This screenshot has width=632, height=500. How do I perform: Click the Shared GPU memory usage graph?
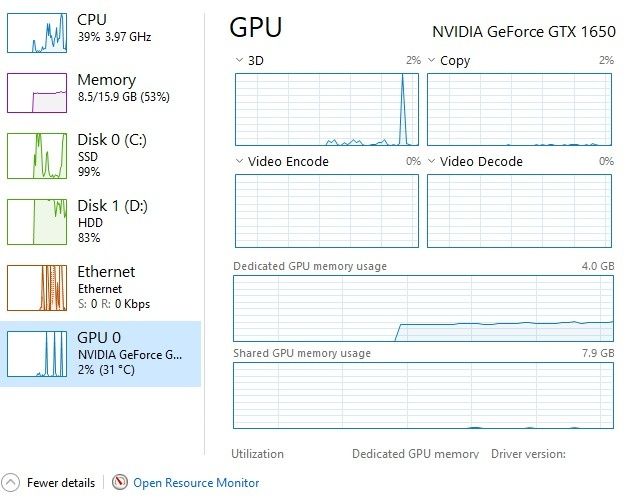pyautogui.click(x=423, y=395)
